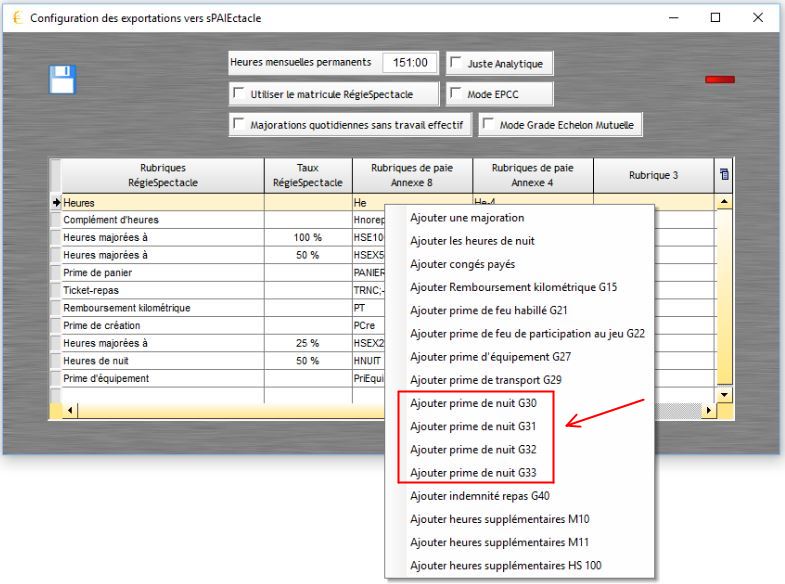Click the table's vertical scrollbar up arrow
The height and width of the screenshot is (584, 785).
724,201
